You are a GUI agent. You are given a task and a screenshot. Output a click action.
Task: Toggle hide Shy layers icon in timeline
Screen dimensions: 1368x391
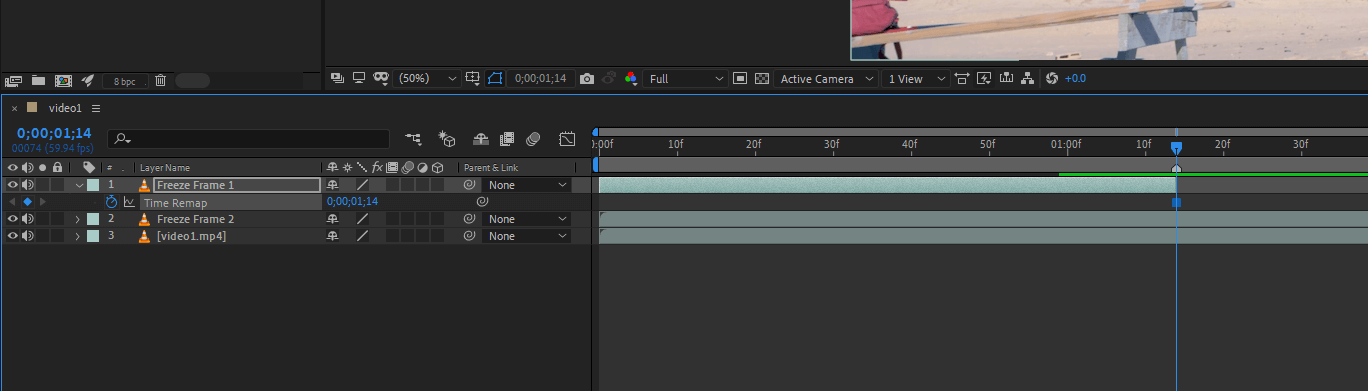tap(480, 139)
